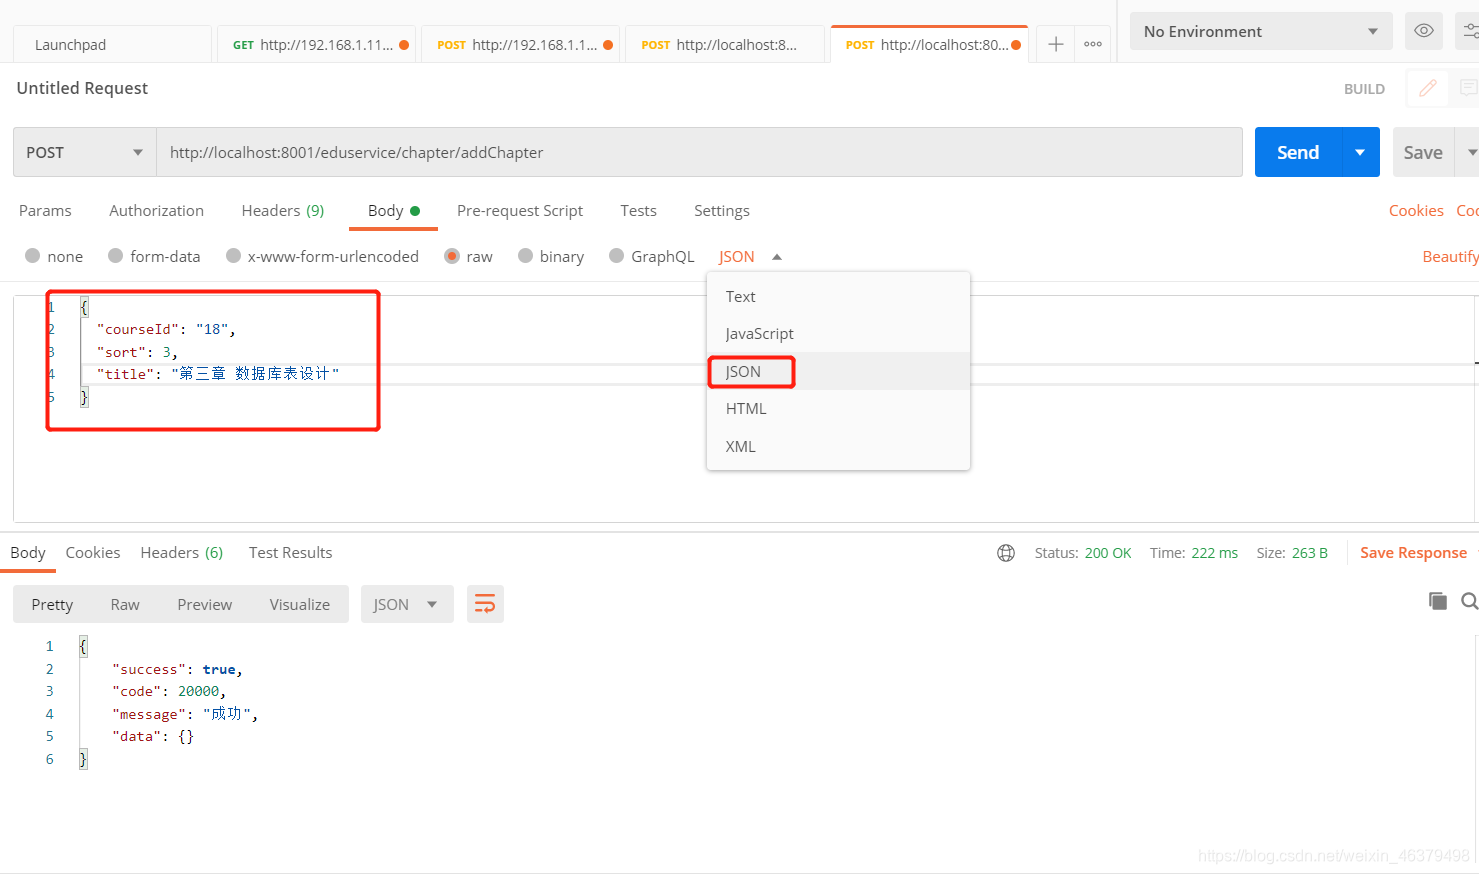Search the response with magnifier icon
This screenshot has width=1479, height=874.
point(1469,601)
